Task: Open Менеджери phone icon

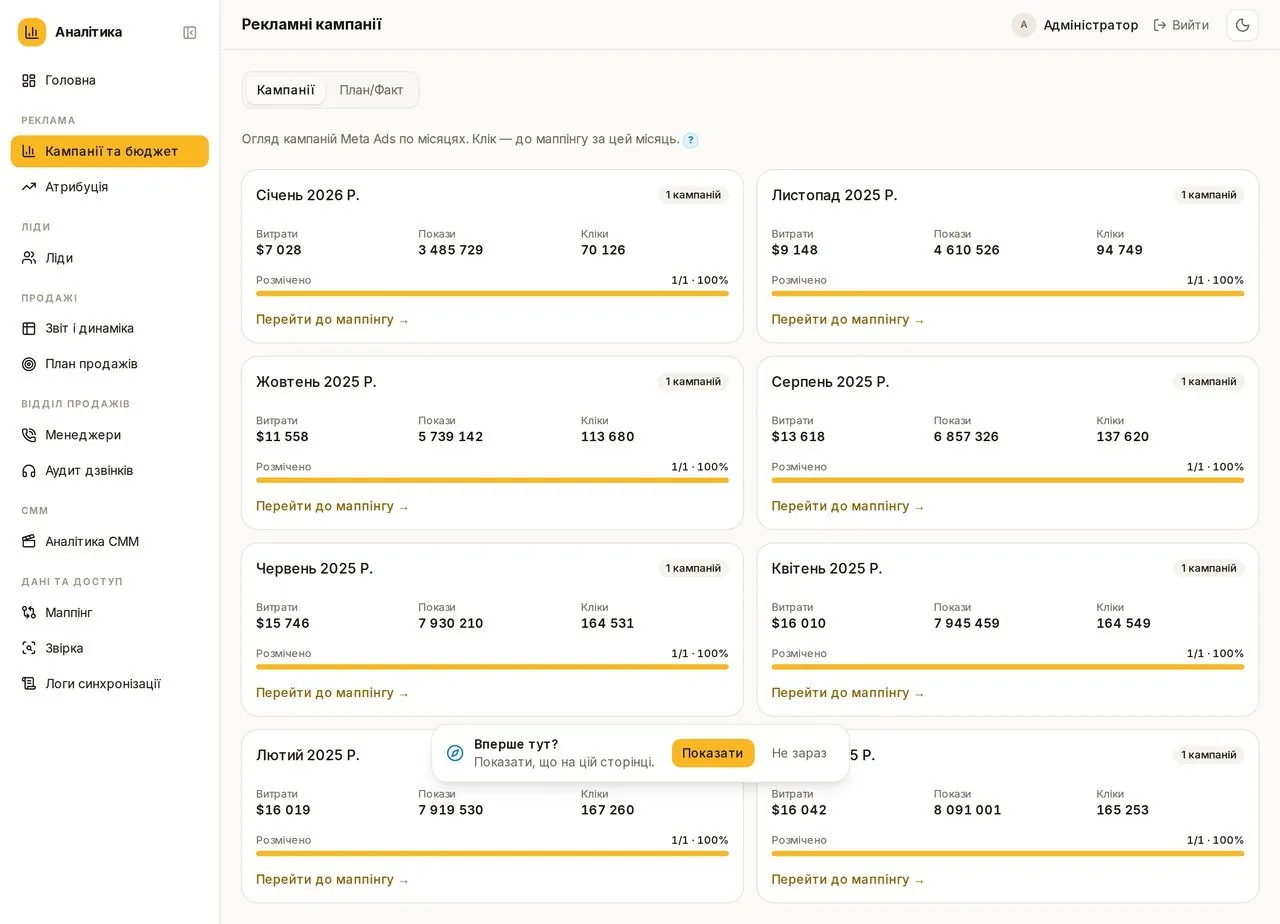Action: [29, 435]
